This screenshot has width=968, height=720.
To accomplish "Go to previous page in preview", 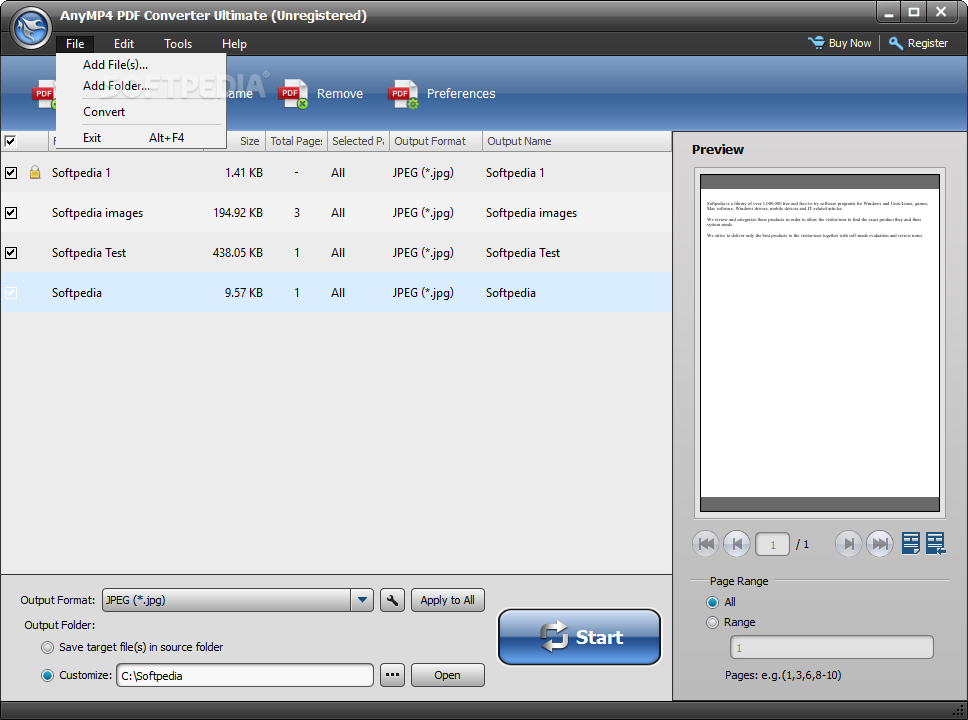I will tap(736, 544).
